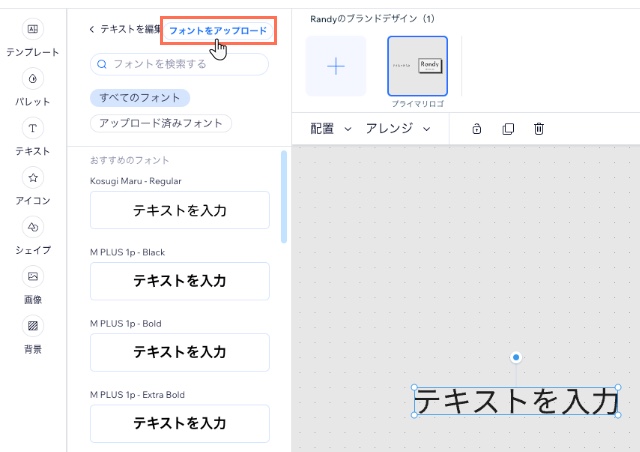Click the lock icon in toolbar
Screen dimensions: 640x452
click(477, 129)
